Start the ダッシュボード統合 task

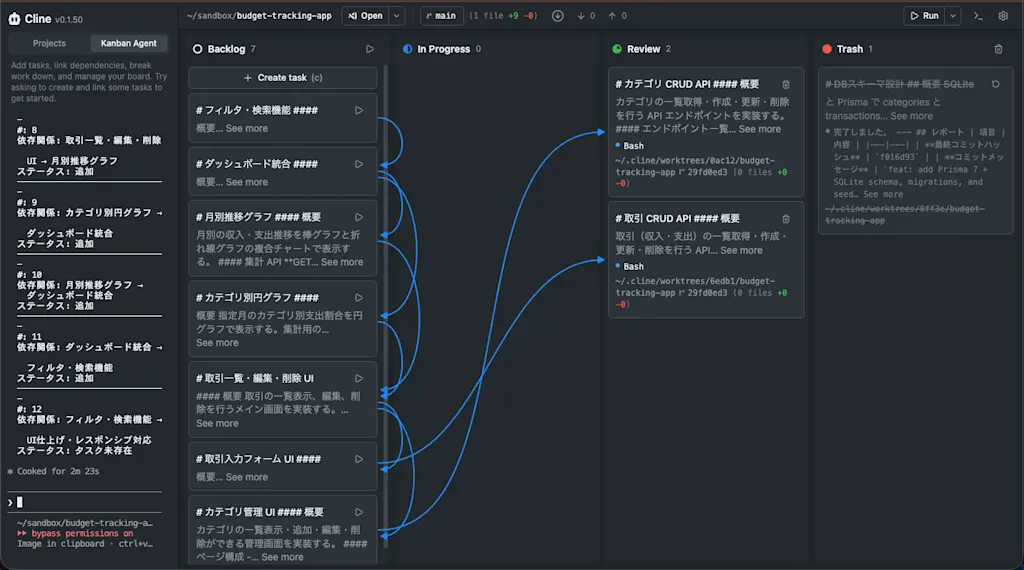point(359,164)
